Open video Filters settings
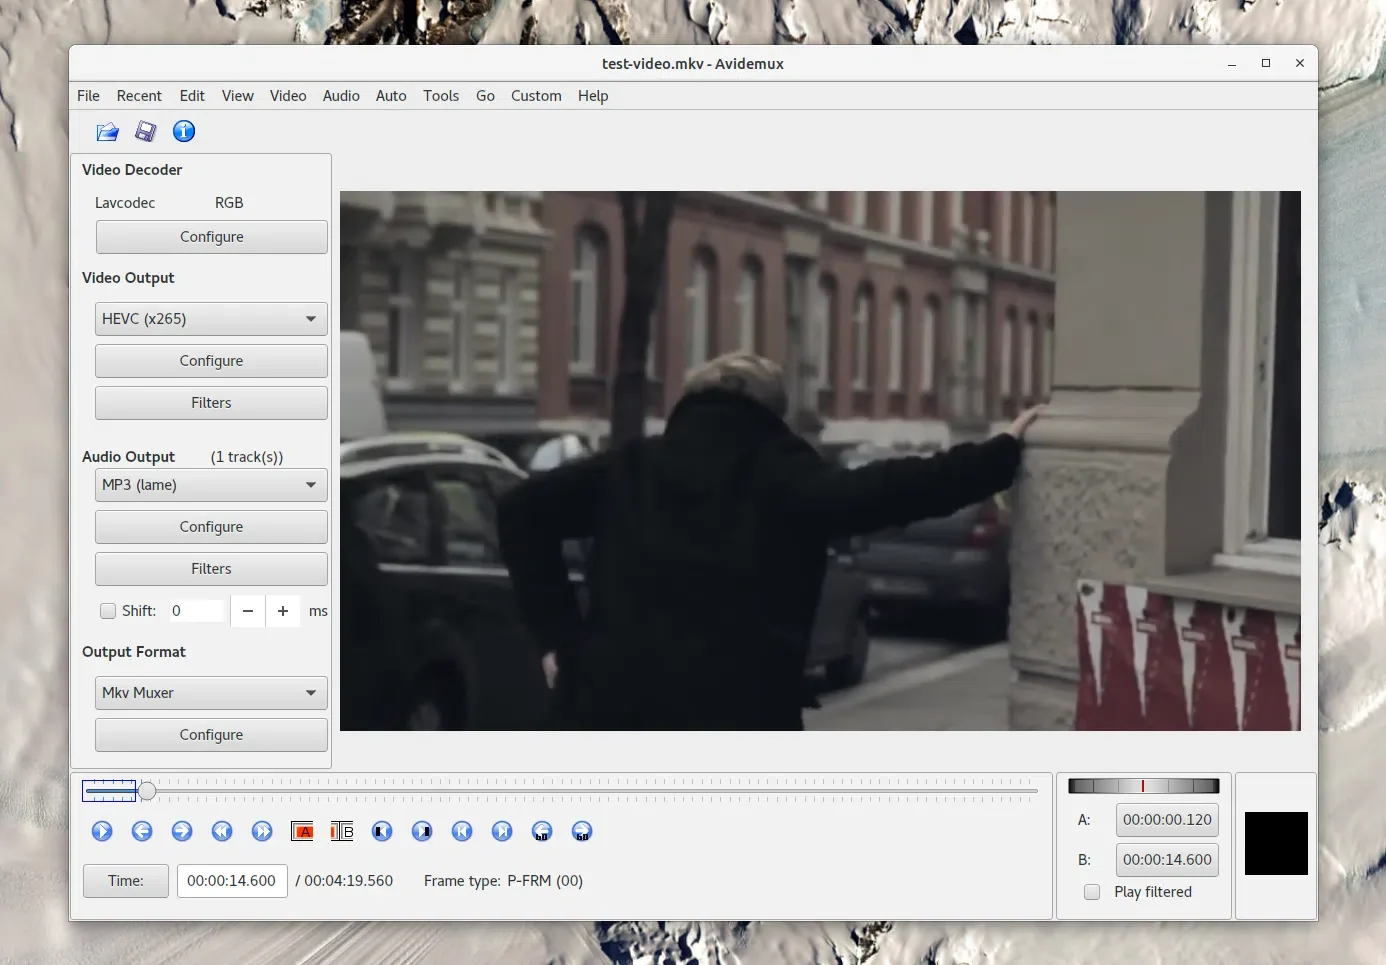Screen dimensions: 1386x965 211,402
